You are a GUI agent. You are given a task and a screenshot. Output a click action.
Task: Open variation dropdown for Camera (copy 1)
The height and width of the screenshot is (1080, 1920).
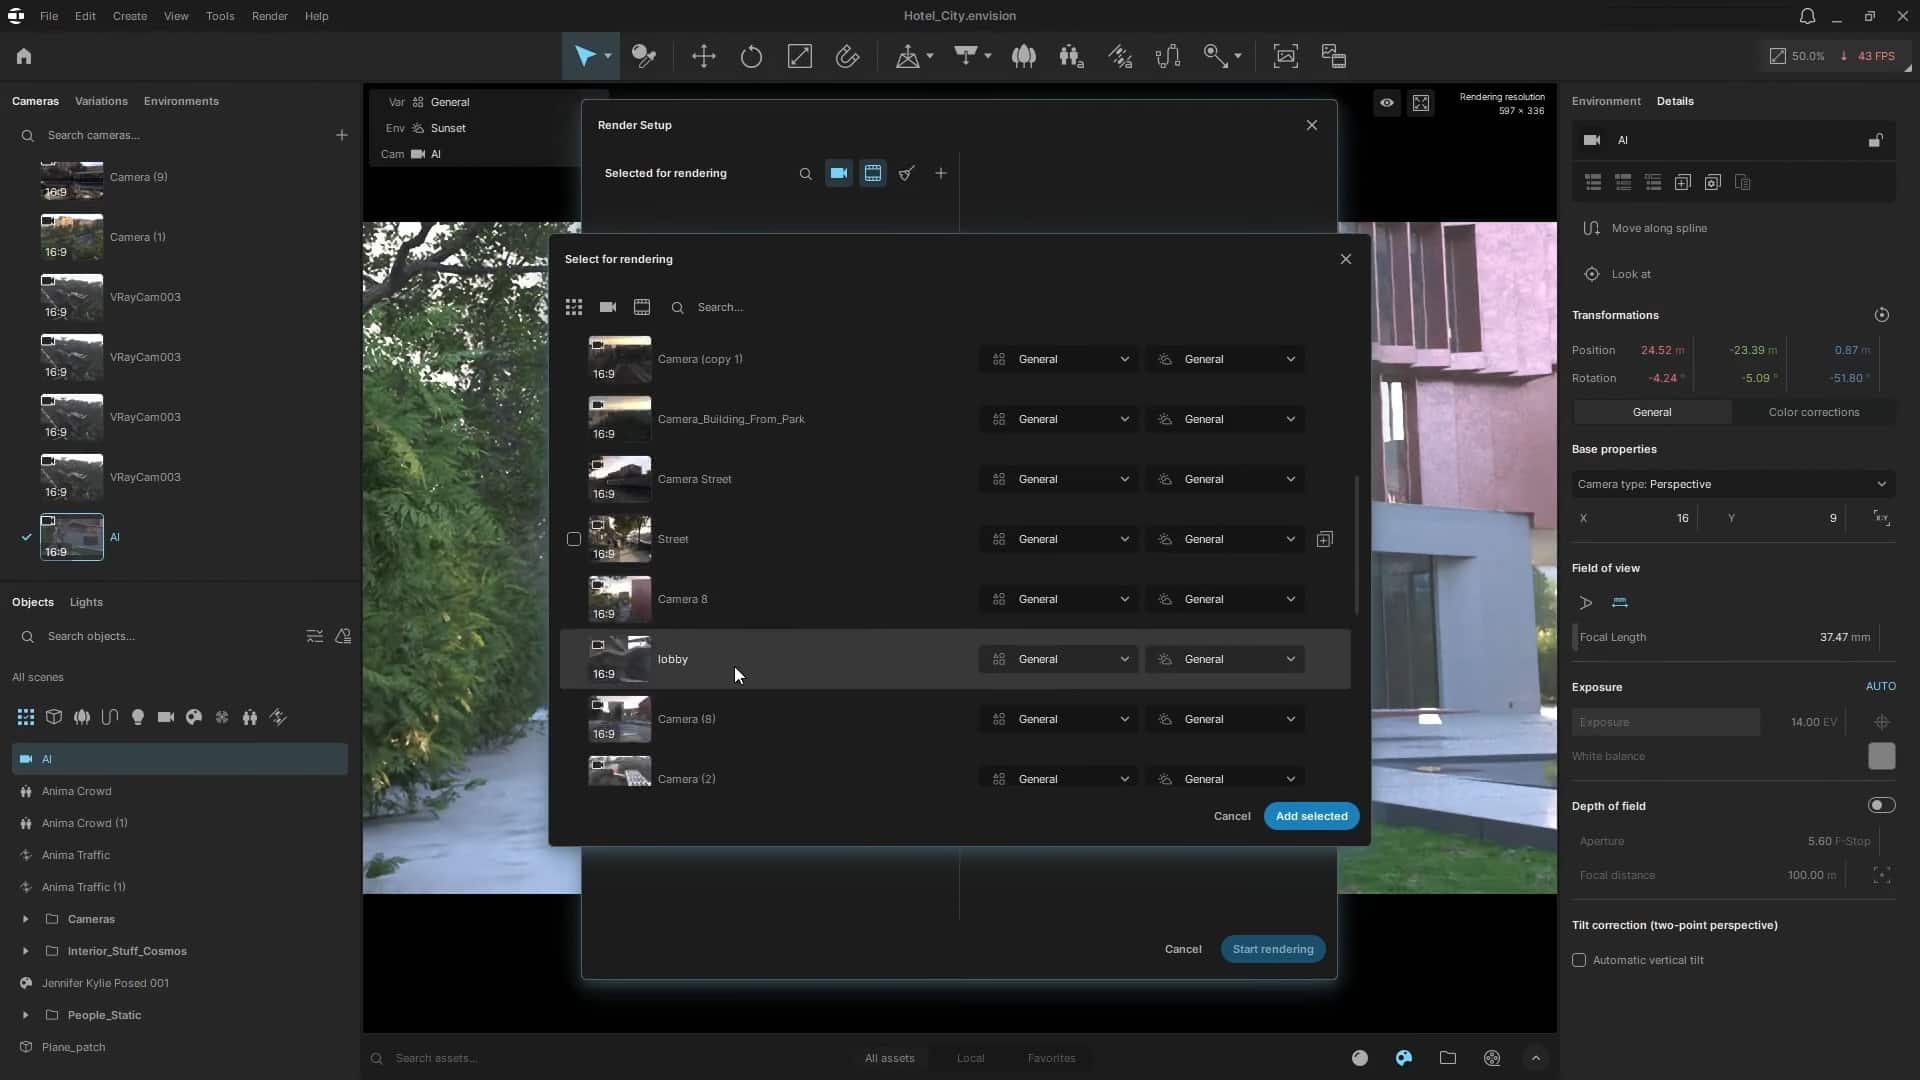click(x=1058, y=359)
